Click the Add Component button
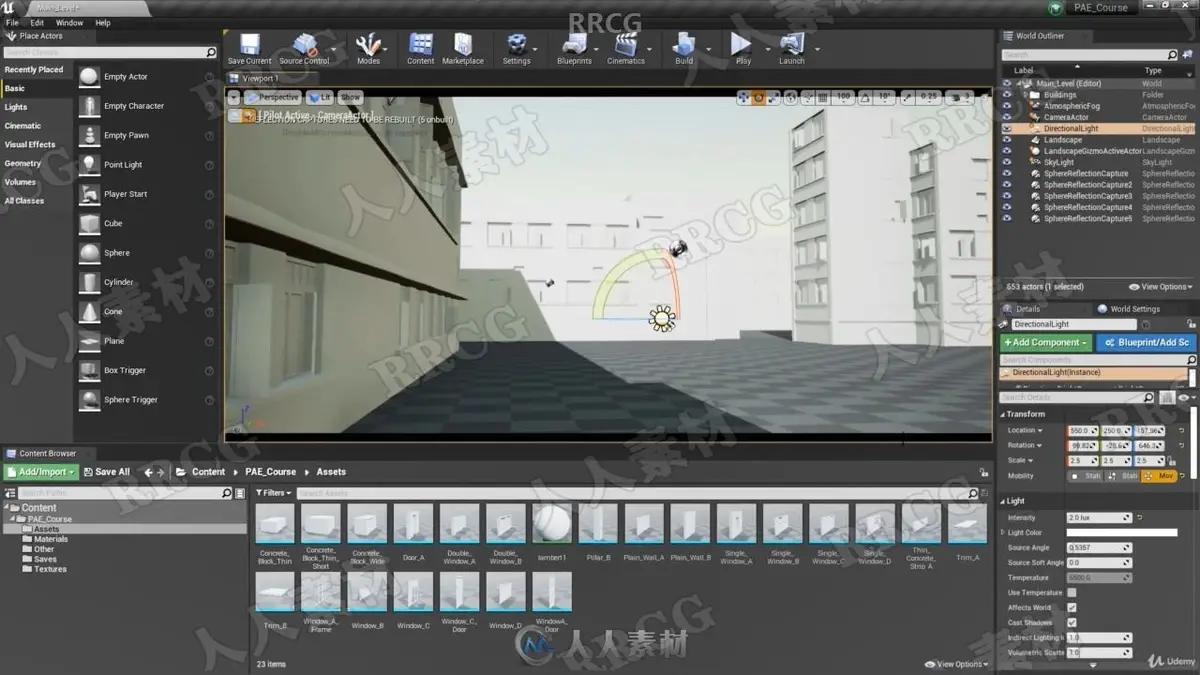The width and height of the screenshot is (1200, 675). (x=1046, y=342)
